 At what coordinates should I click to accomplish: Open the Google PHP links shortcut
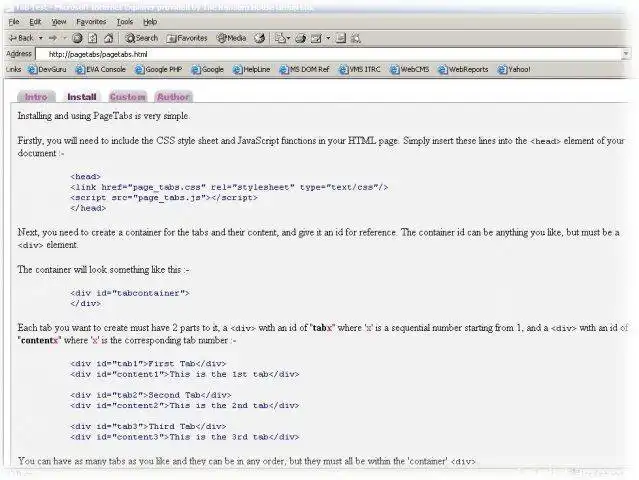point(158,70)
